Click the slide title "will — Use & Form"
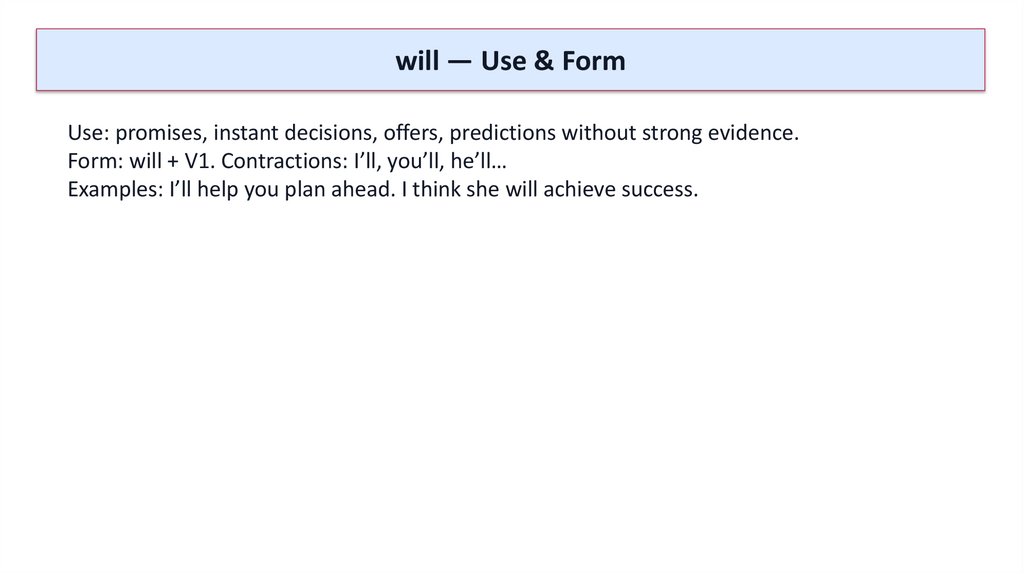 [510, 61]
